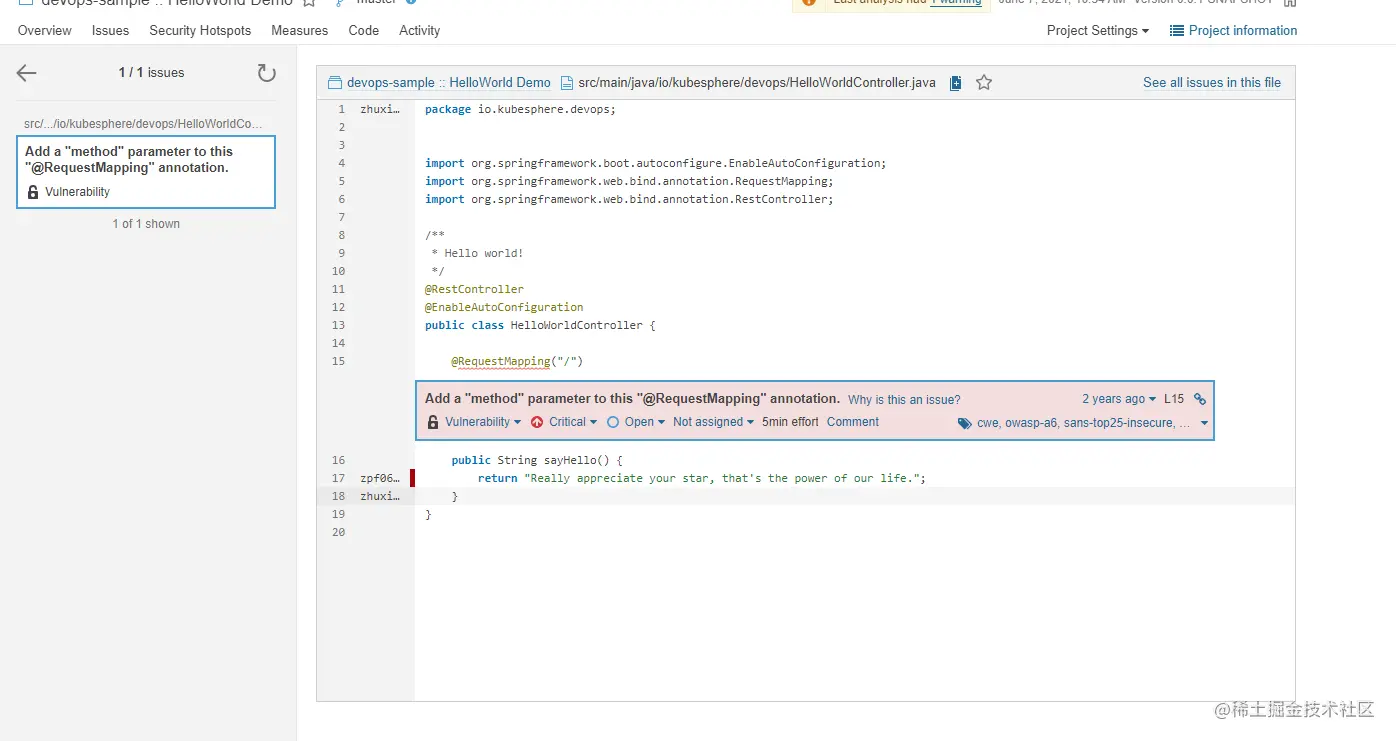This screenshot has height=741, width=1396.
Task: Click the HelloWorldController class name
Action: pos(577,325)
